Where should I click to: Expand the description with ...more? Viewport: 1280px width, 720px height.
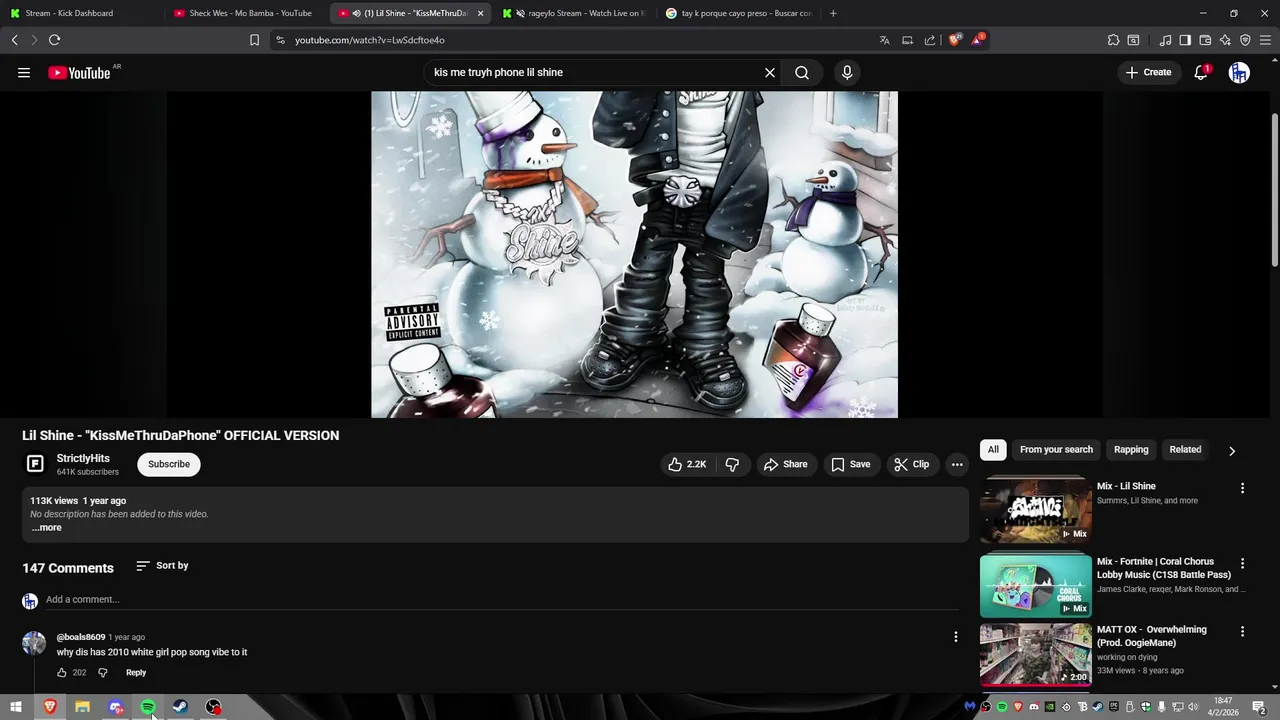pyautogui.click(x=47, y=527)
